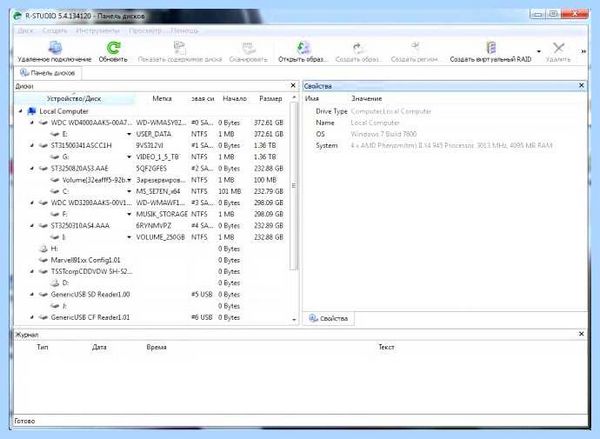The height and width of the screenshot is (439, 600).
Task: Collapse the TSSTcorp CDDVDW node
Action: point(32,272)
